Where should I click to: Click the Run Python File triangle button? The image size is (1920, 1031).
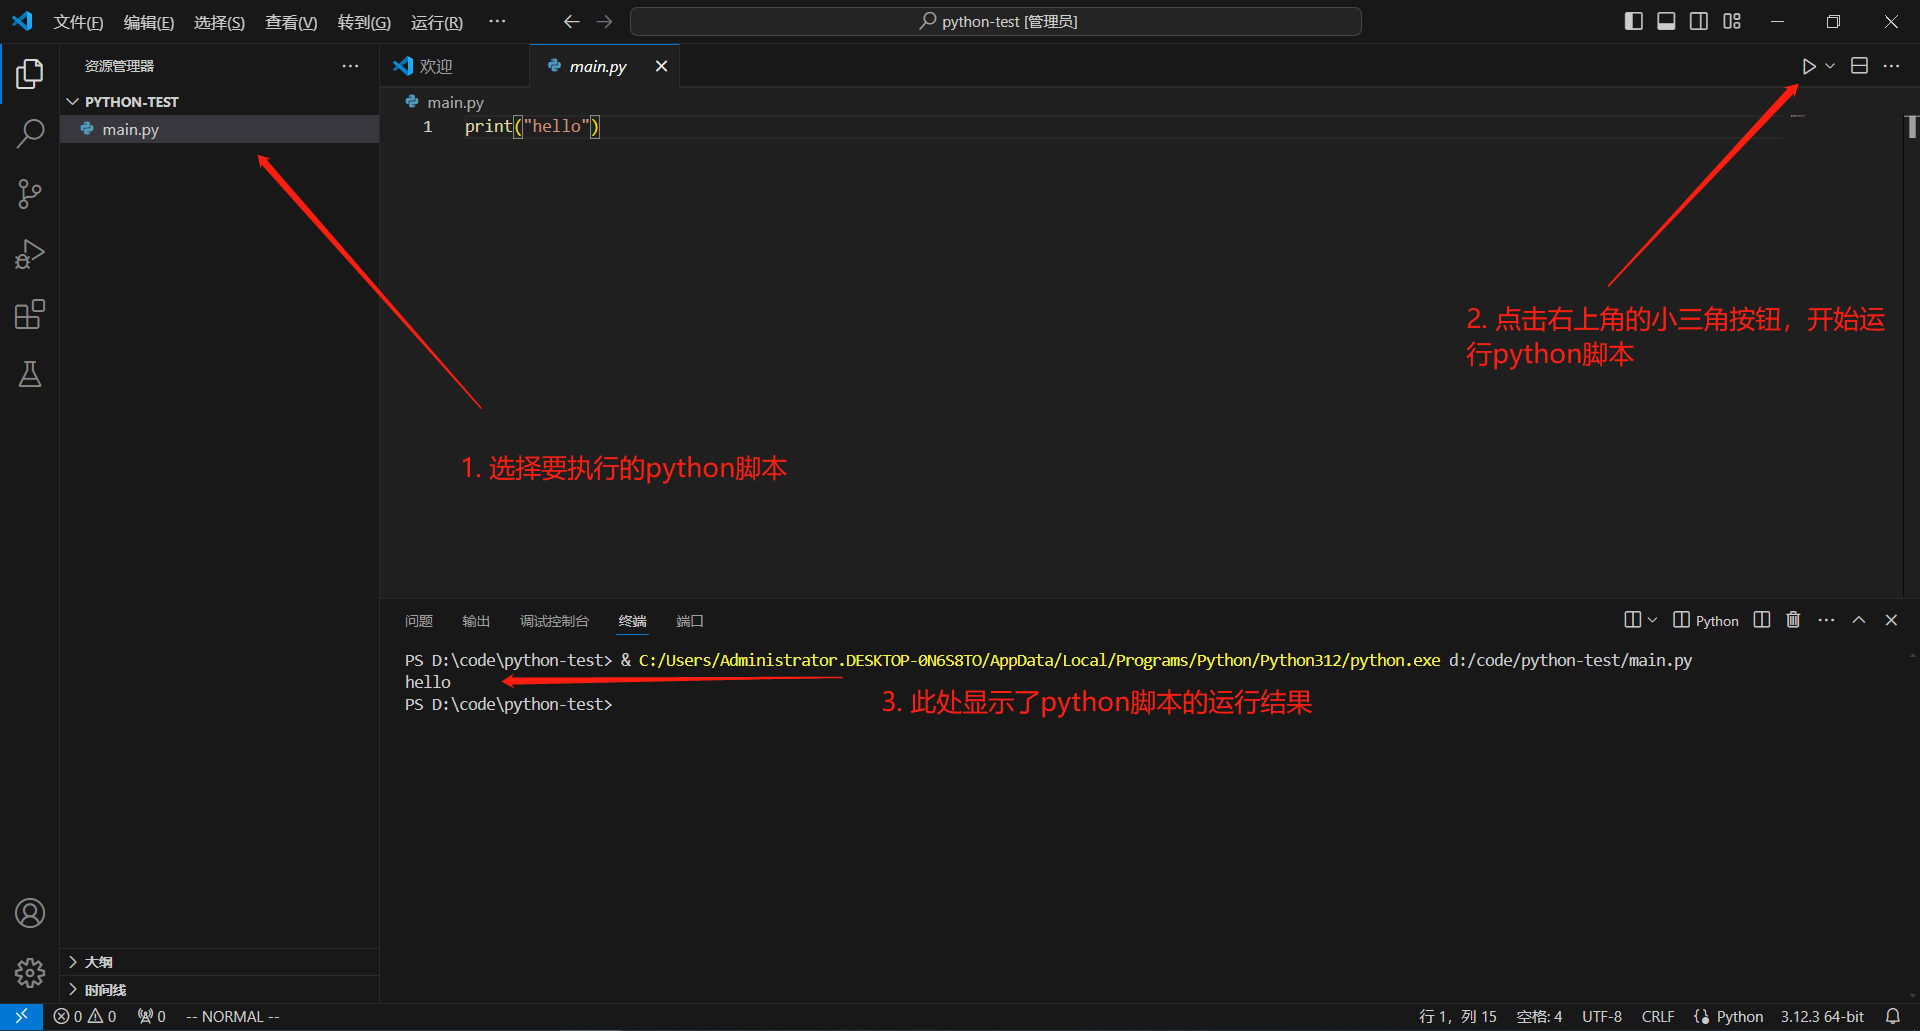(x=1808, y=66)
